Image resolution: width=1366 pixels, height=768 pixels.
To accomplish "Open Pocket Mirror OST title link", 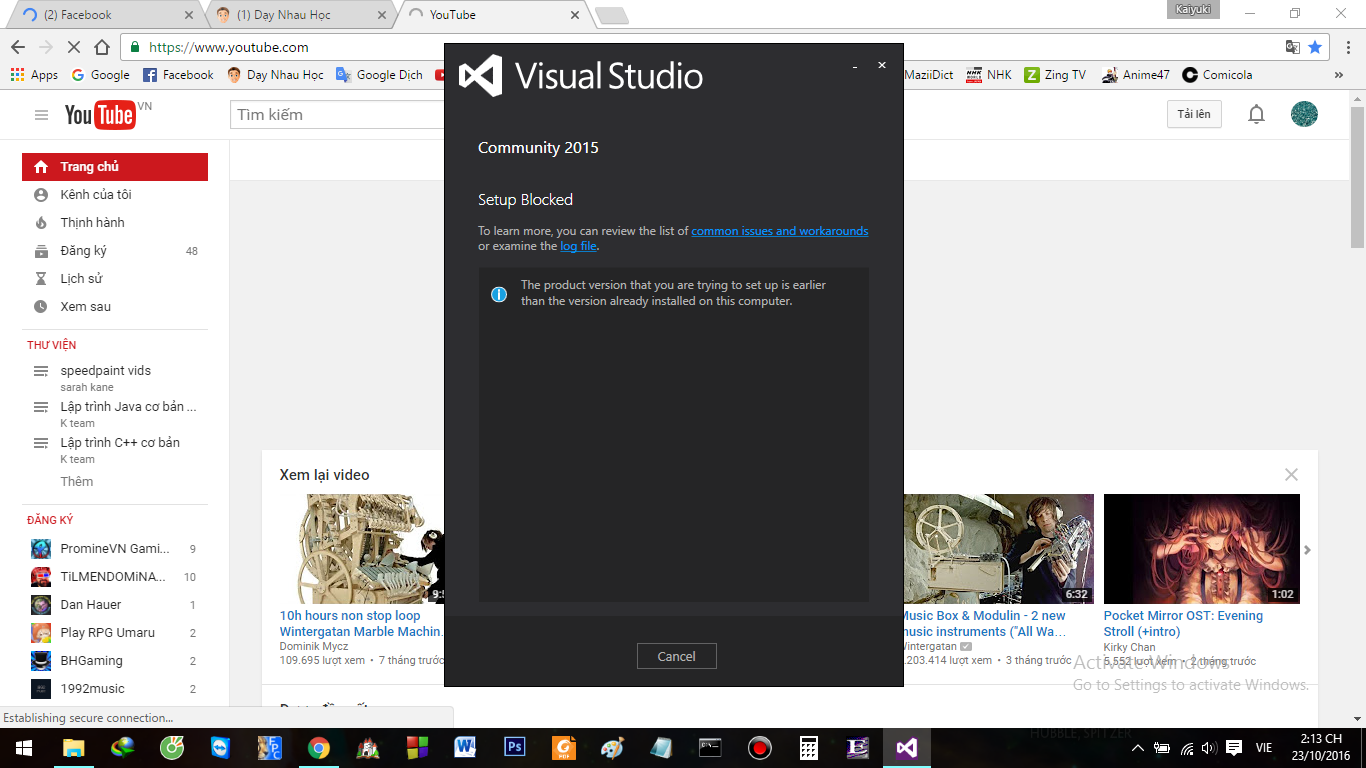I will tap(1183, 624).
